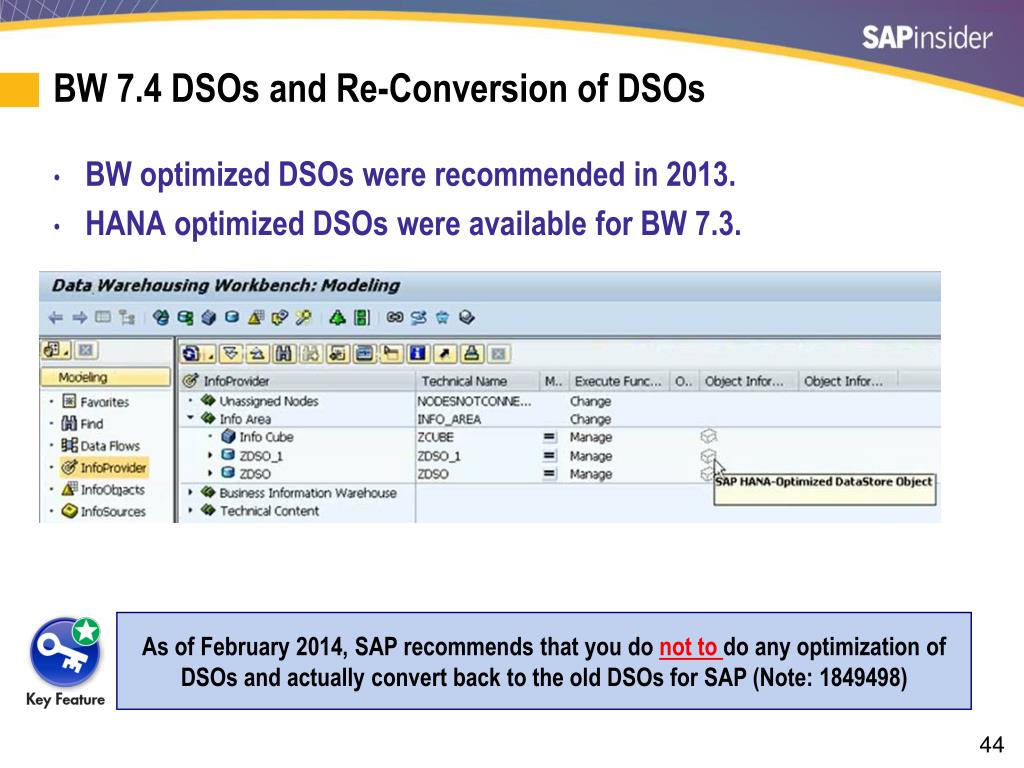The height and width of the screenshot is (768, 1024).
Task: Click the blue information icon in the tree toolbar
Action: [417, 354]
